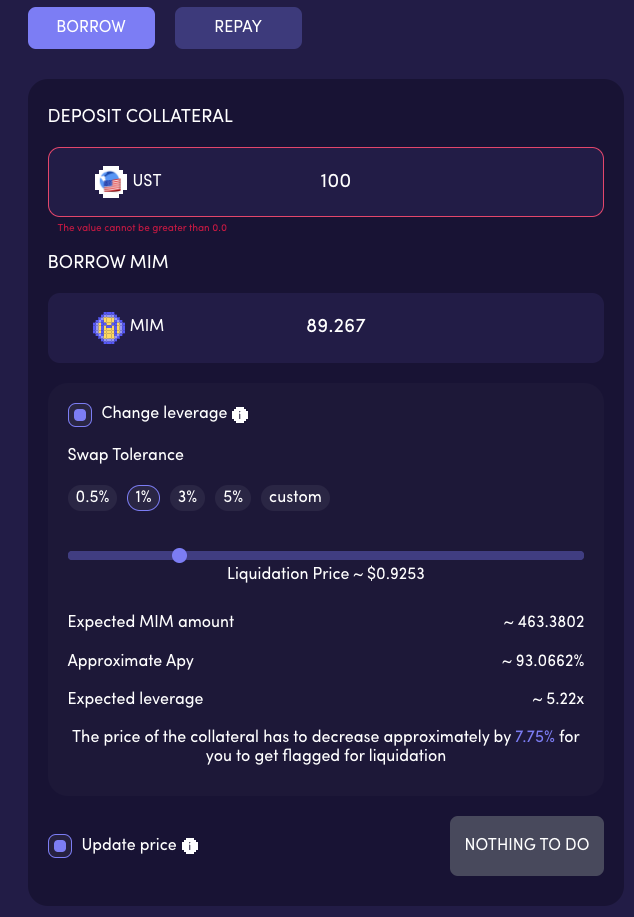Switch to the Borrow tab
Image resolution: width=634 pixels, height=917 pixels.
point(91,27)
